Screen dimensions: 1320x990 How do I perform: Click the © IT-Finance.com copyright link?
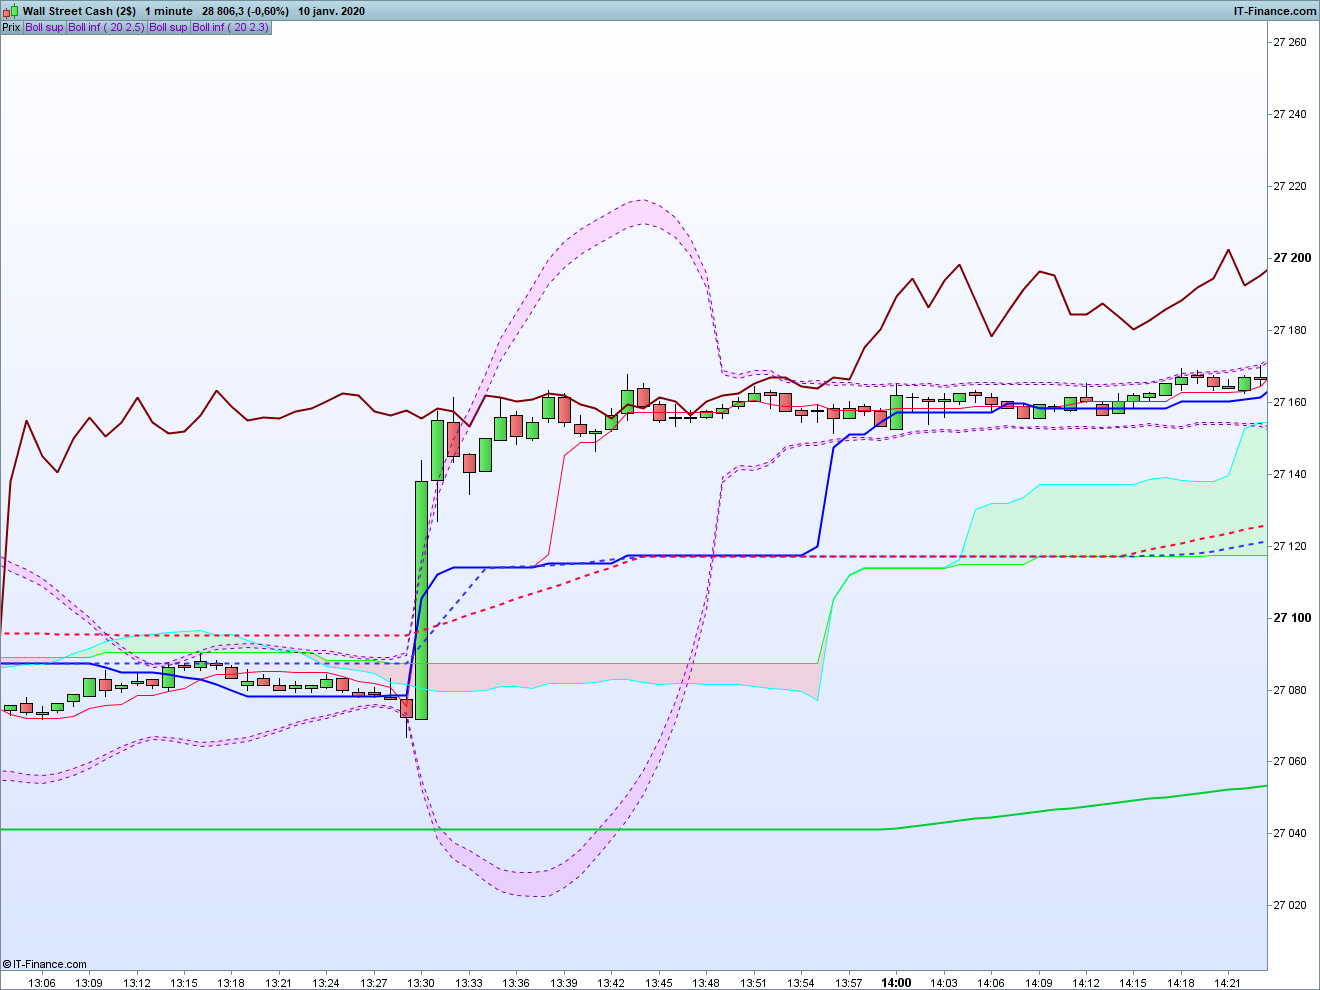coord(45,964)
